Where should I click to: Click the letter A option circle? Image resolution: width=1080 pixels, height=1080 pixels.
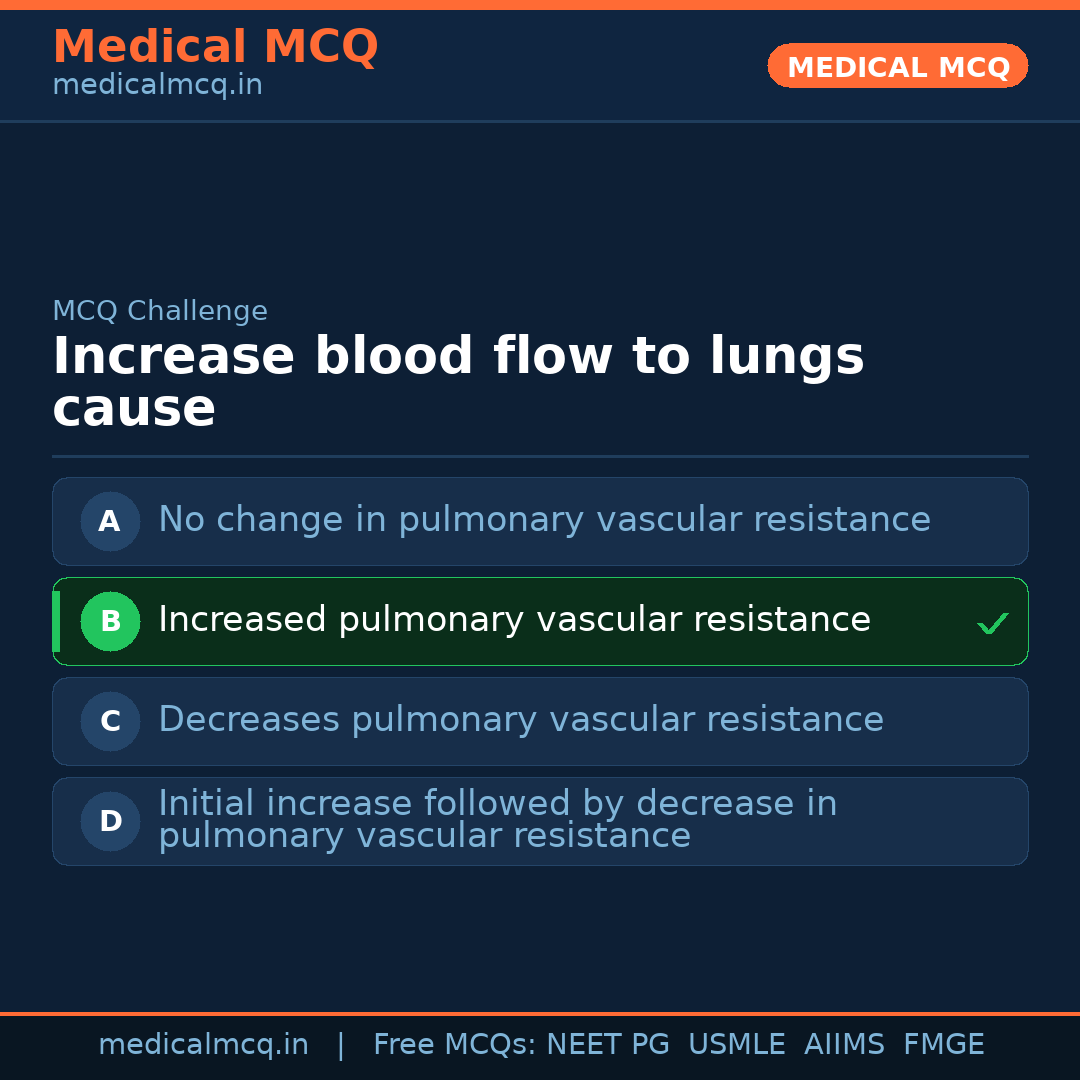click(x=110, y=521)
